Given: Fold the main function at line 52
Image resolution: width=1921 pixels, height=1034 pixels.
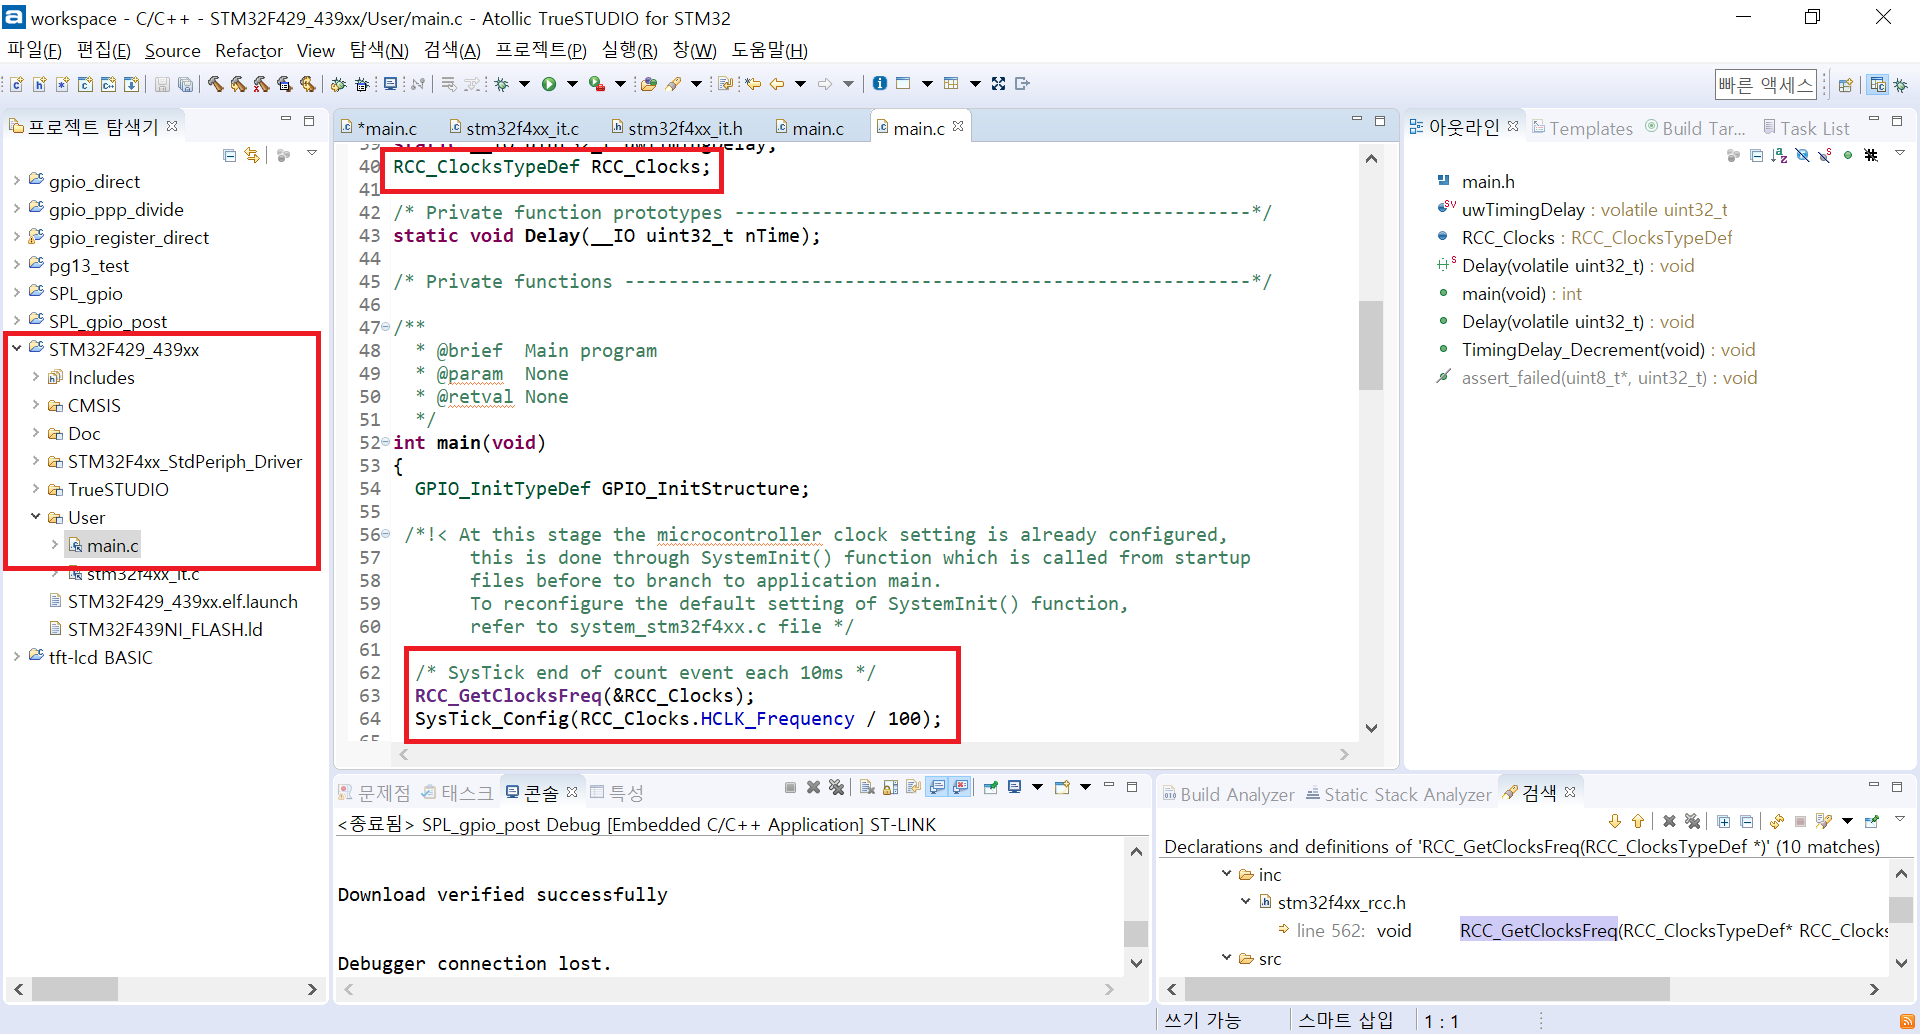Looking at the screenshot, I should [x=386, y=442].
